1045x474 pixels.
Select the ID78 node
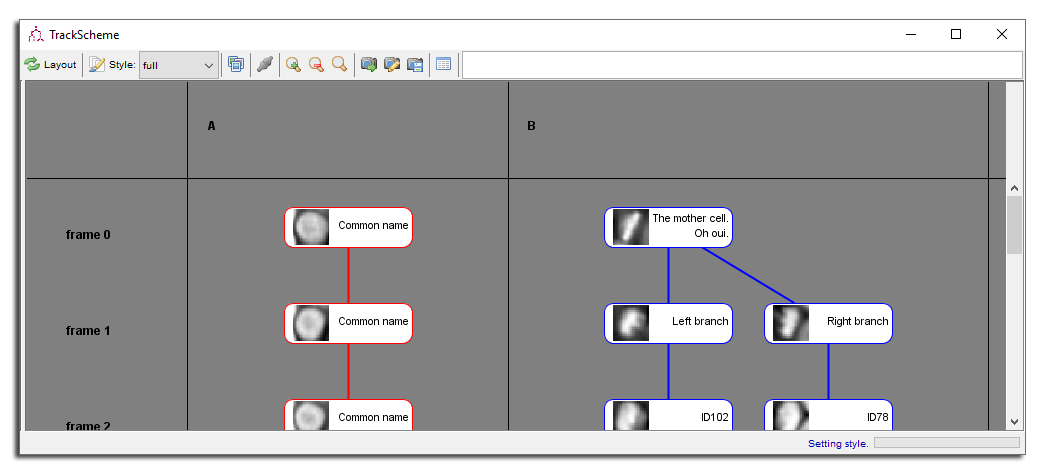coord(828,415)
